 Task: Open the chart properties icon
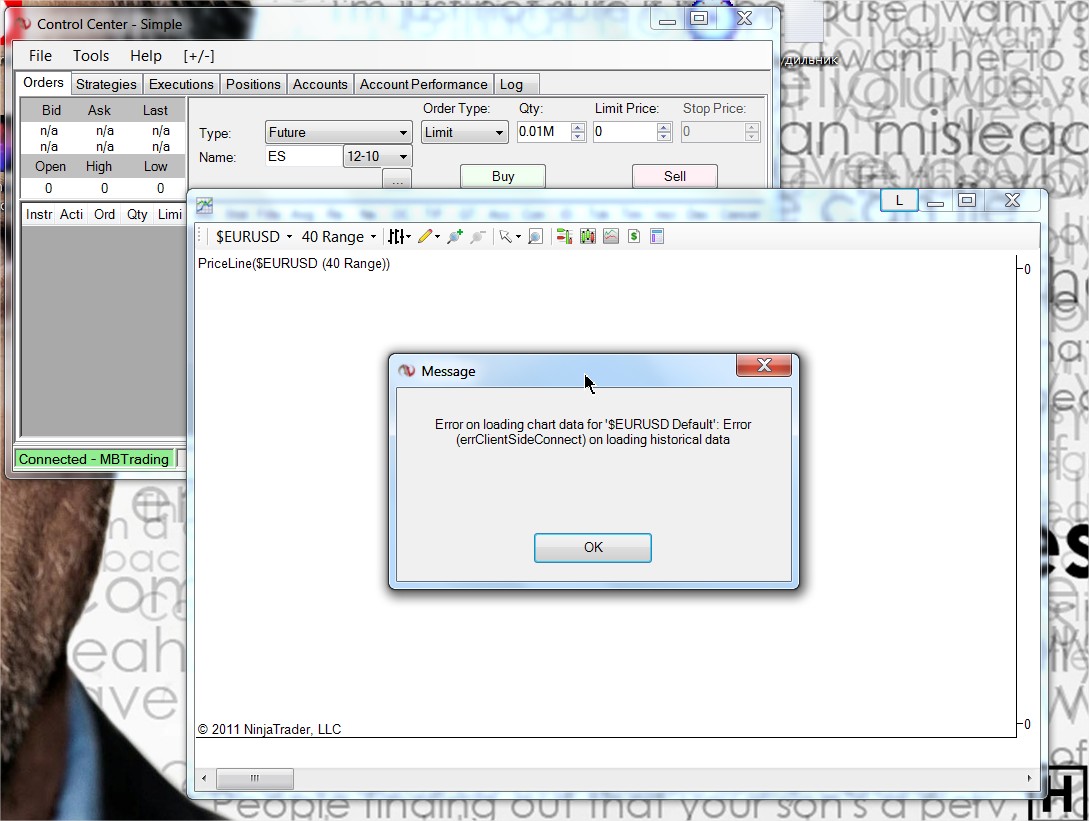[657, 237]
